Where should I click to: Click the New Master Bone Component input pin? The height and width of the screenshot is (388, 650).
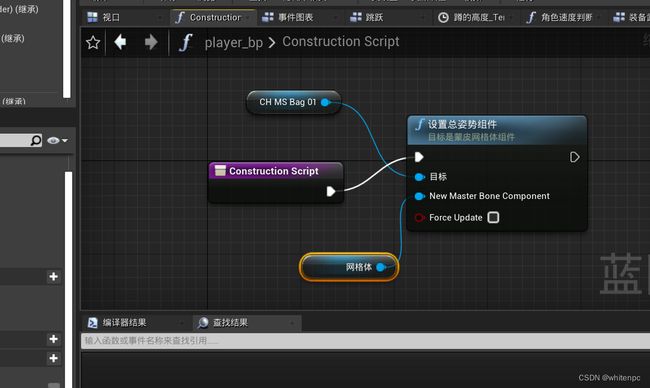420,196
